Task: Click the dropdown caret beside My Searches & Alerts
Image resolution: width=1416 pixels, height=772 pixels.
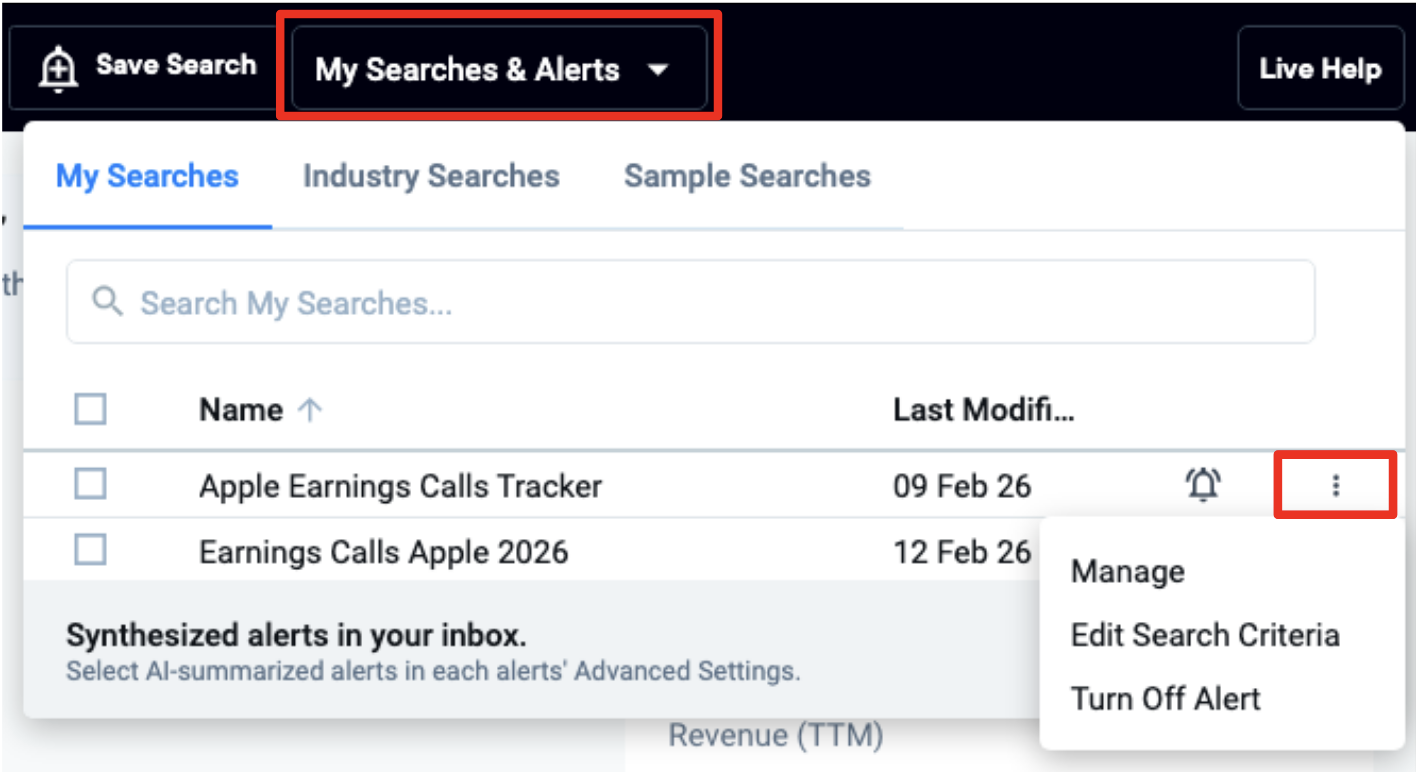Action: [657, 70]
